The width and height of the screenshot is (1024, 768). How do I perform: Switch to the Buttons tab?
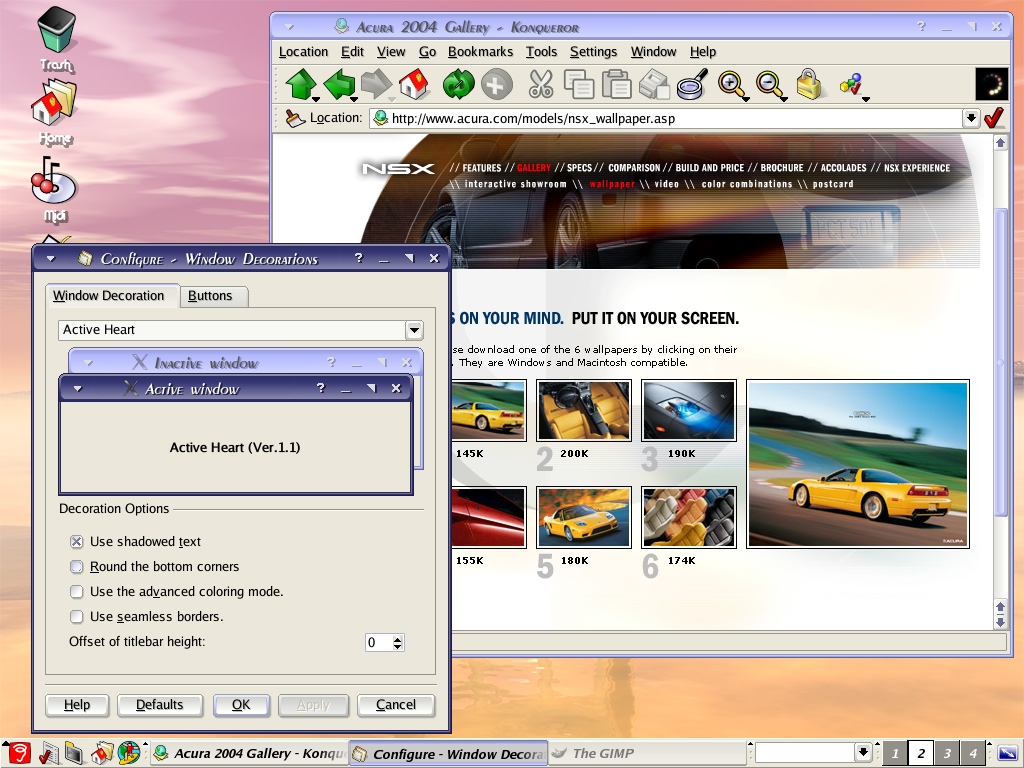click(x=213, y=296)
